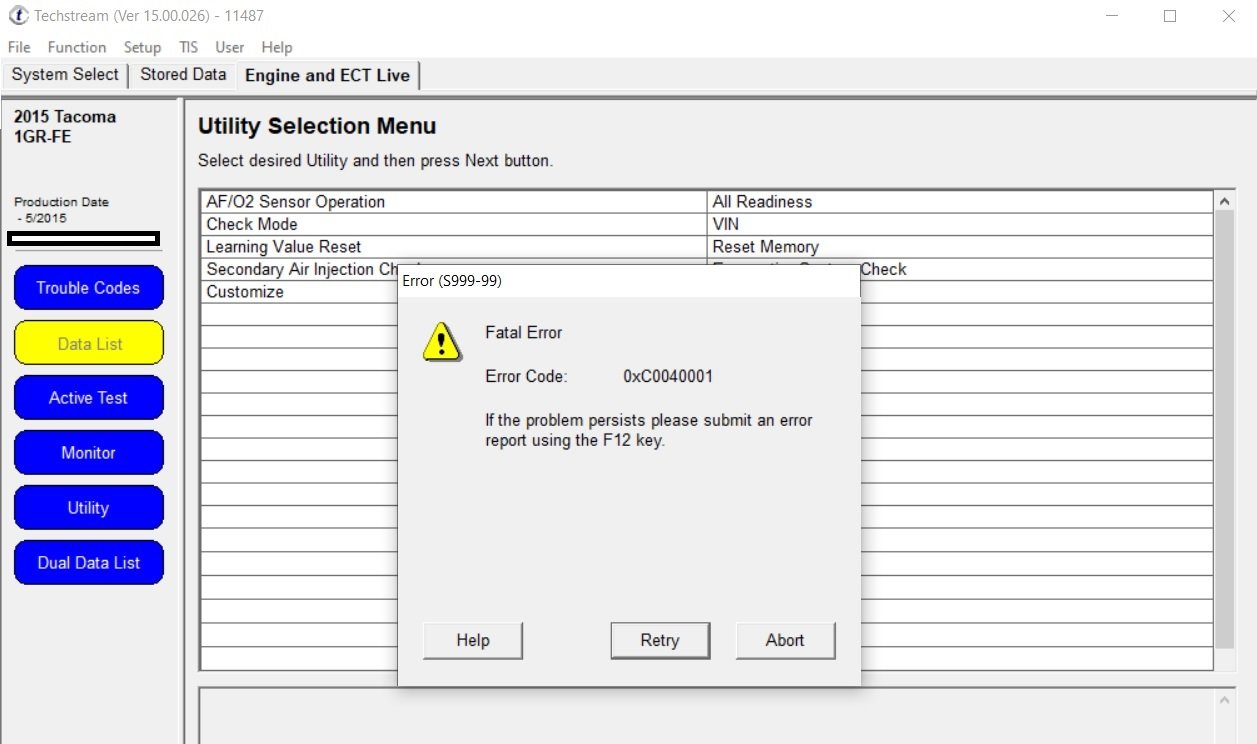Open the Active Test function
1257x744 pixels.
point(88,398)
